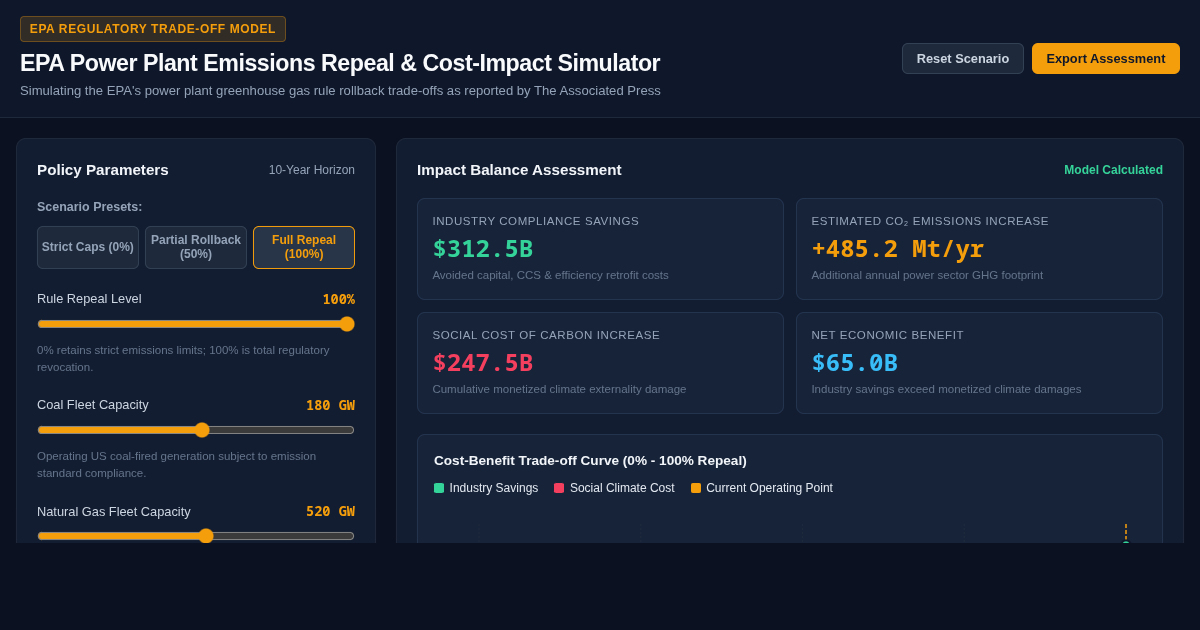Click the Export Assessment button

point(1105,58)
